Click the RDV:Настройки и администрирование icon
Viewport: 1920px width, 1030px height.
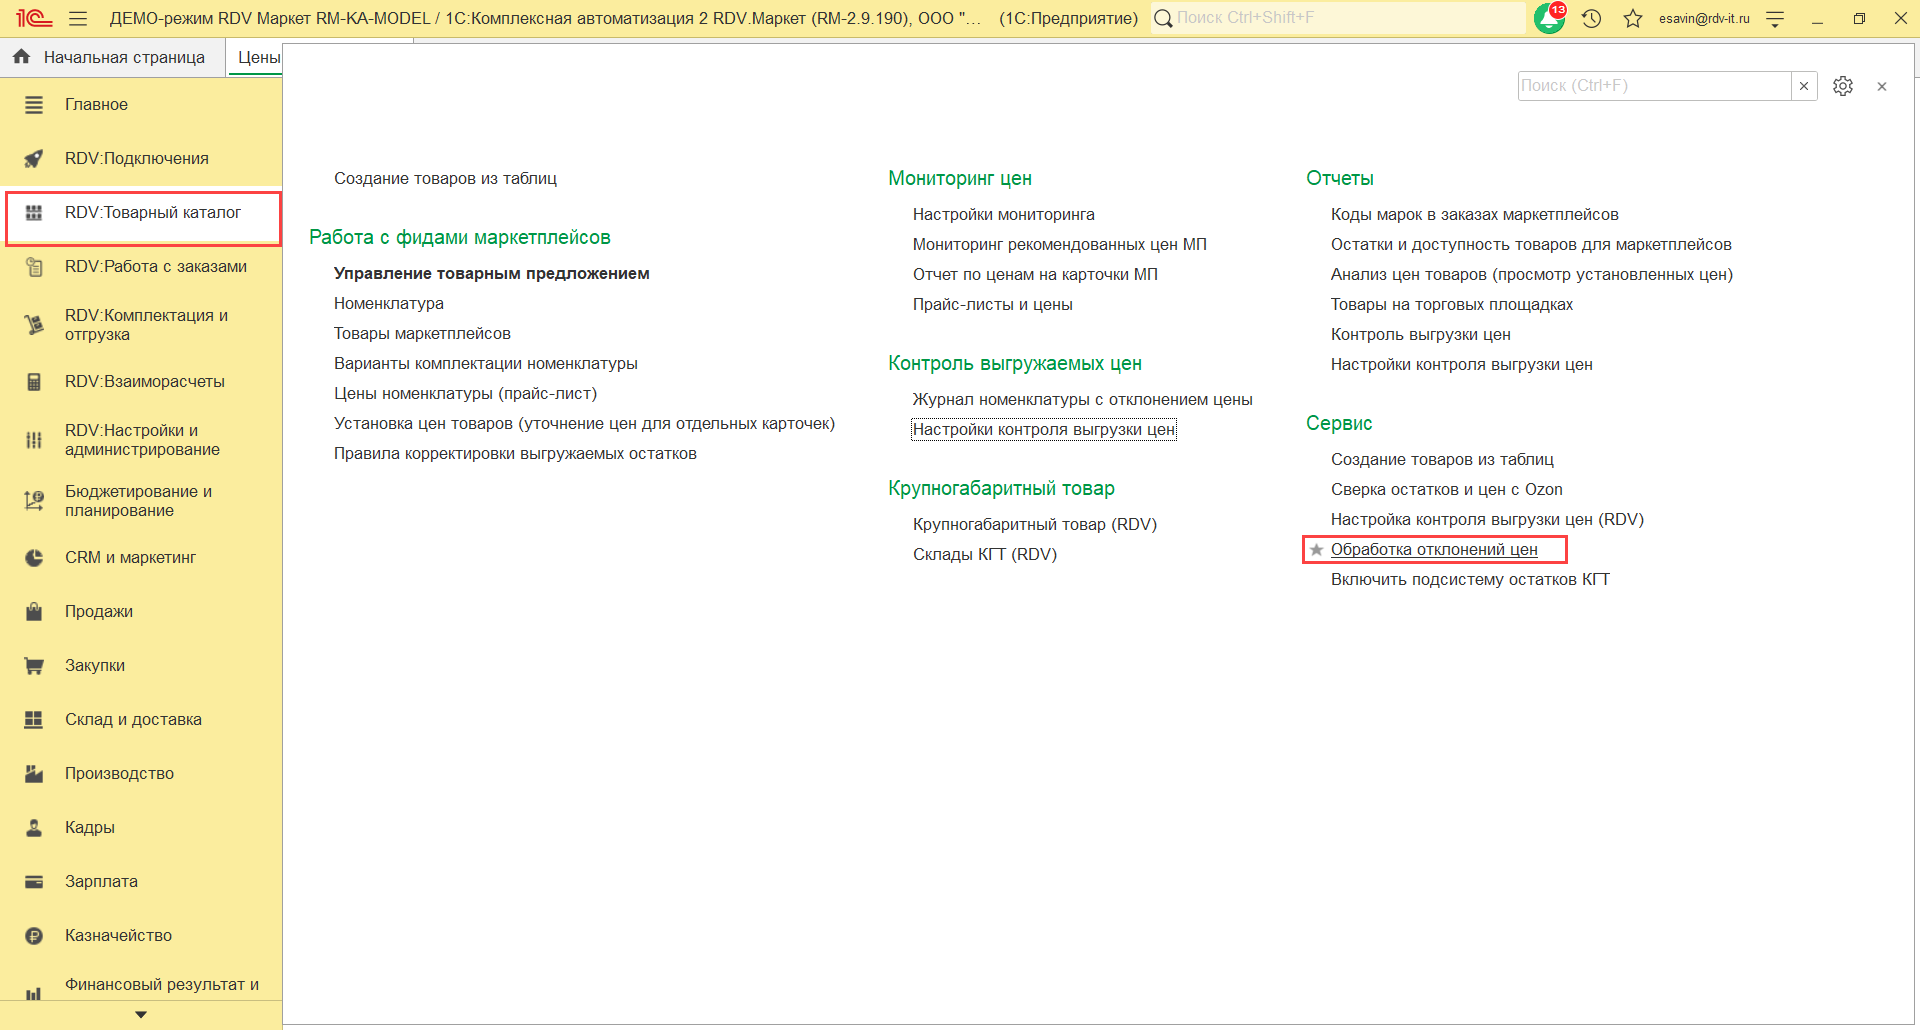(34, 440)
